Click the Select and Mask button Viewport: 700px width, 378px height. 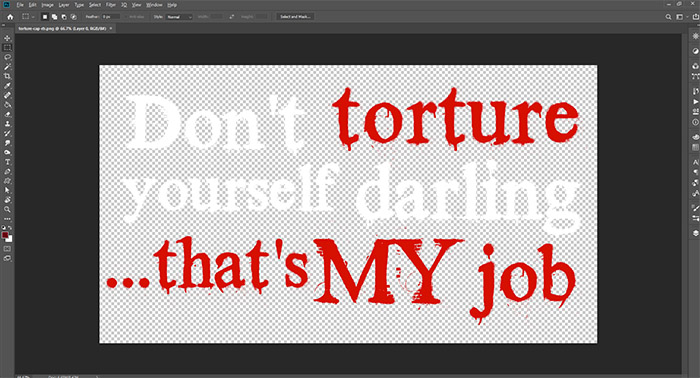(295, 17)
